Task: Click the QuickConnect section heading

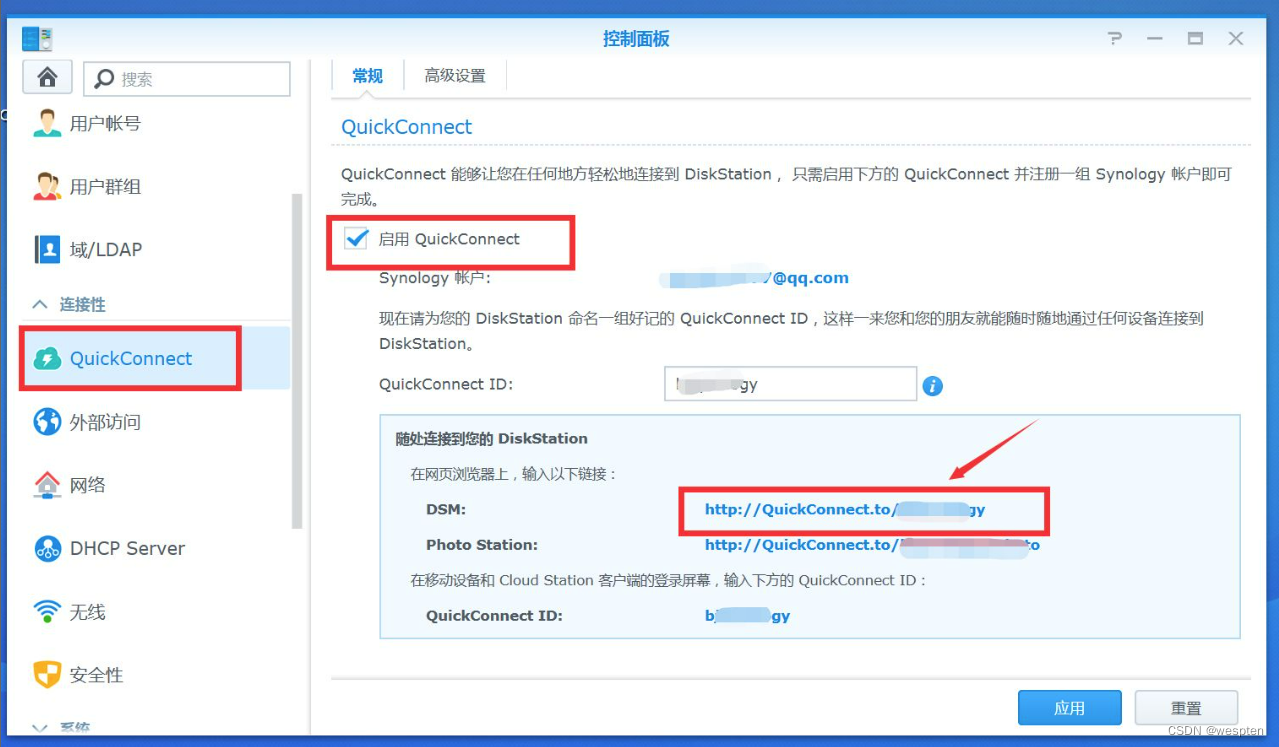Action: click(x=407, y=127)
